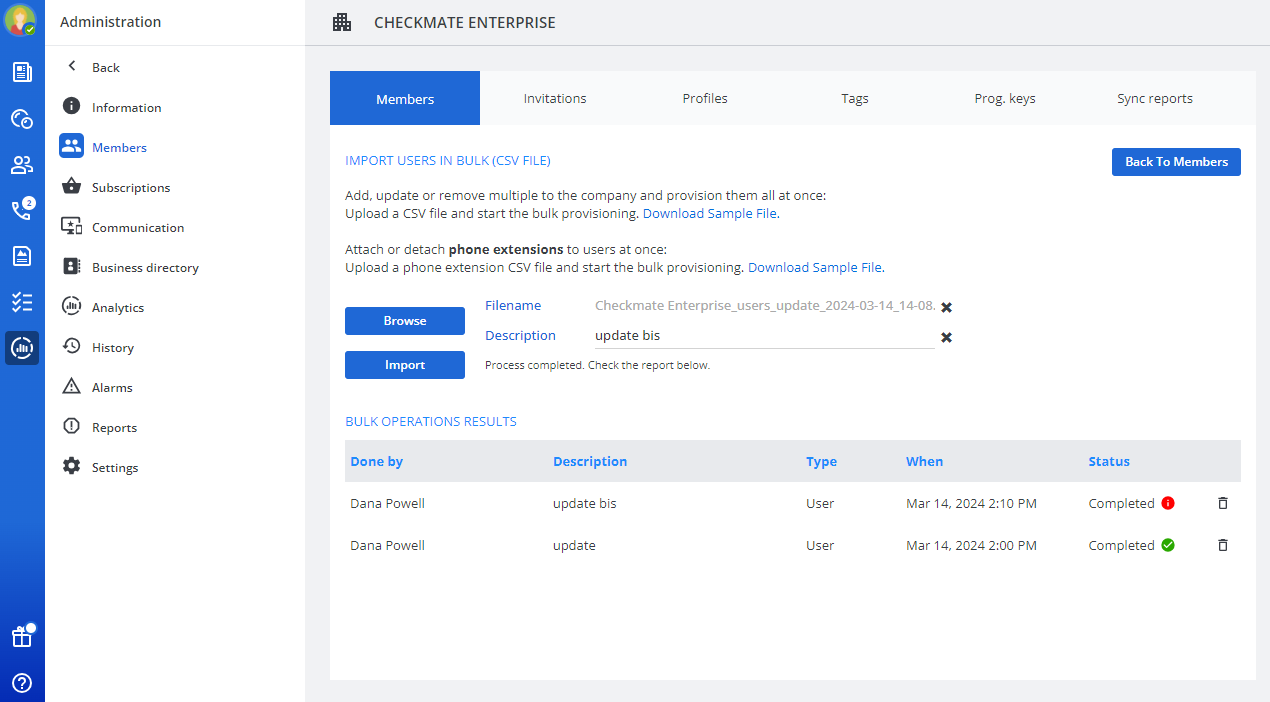This screenshot has height=702, width=1270.
Task: Go back using the Back chevron
Action: tap(72, 67)
